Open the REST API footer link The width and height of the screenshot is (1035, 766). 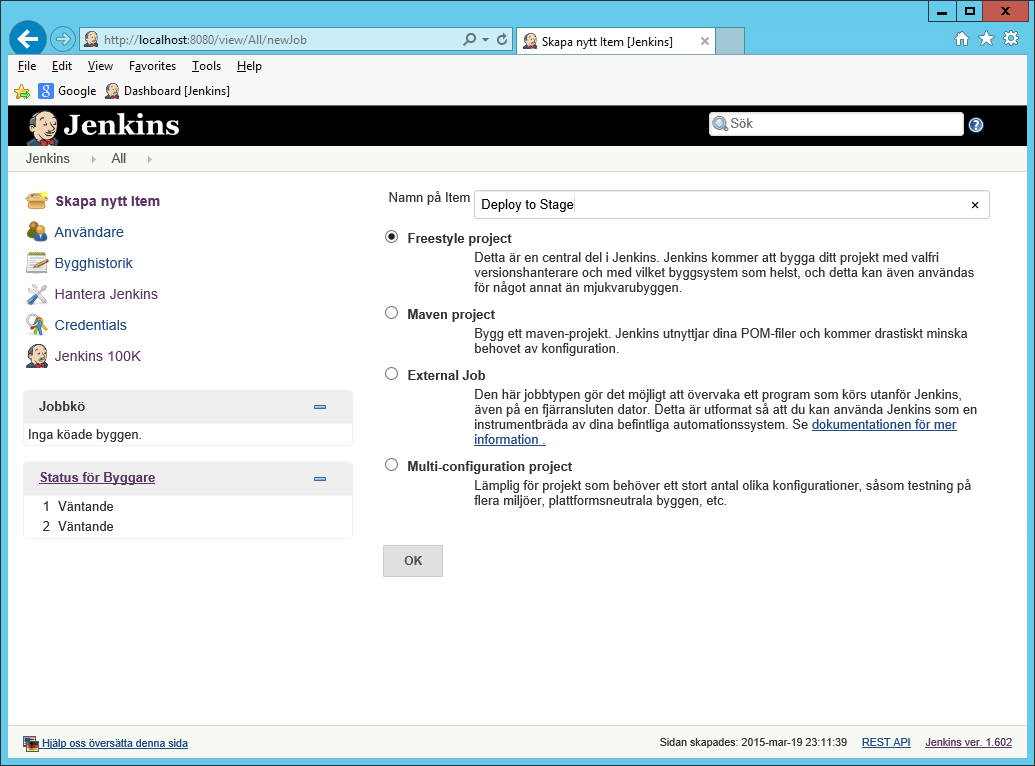coord(886,742)
